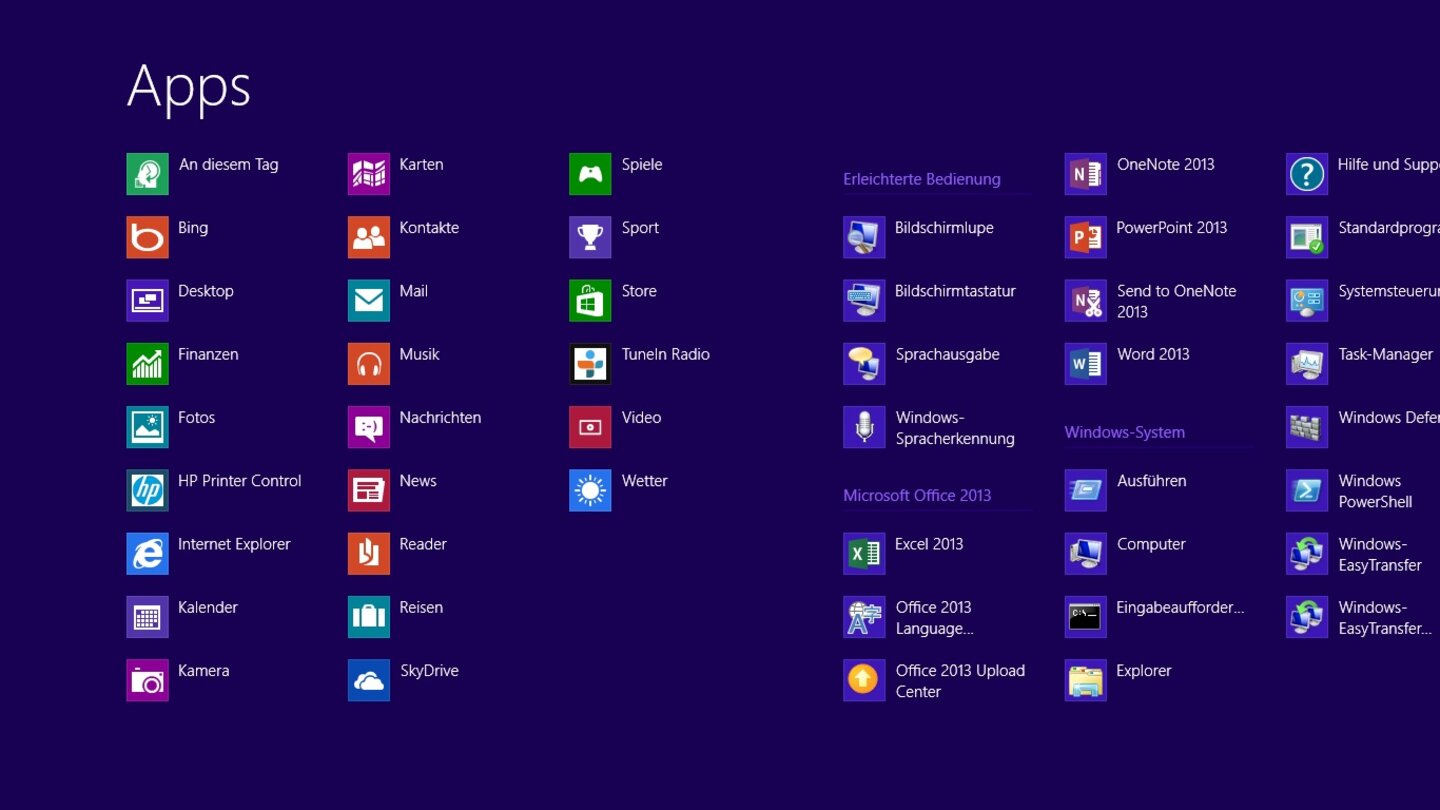The width and height of the screenshot is (1440, 810).
Task: Start Windows-Spracherkennung microphone icon
Action: (x=864, y=427)
